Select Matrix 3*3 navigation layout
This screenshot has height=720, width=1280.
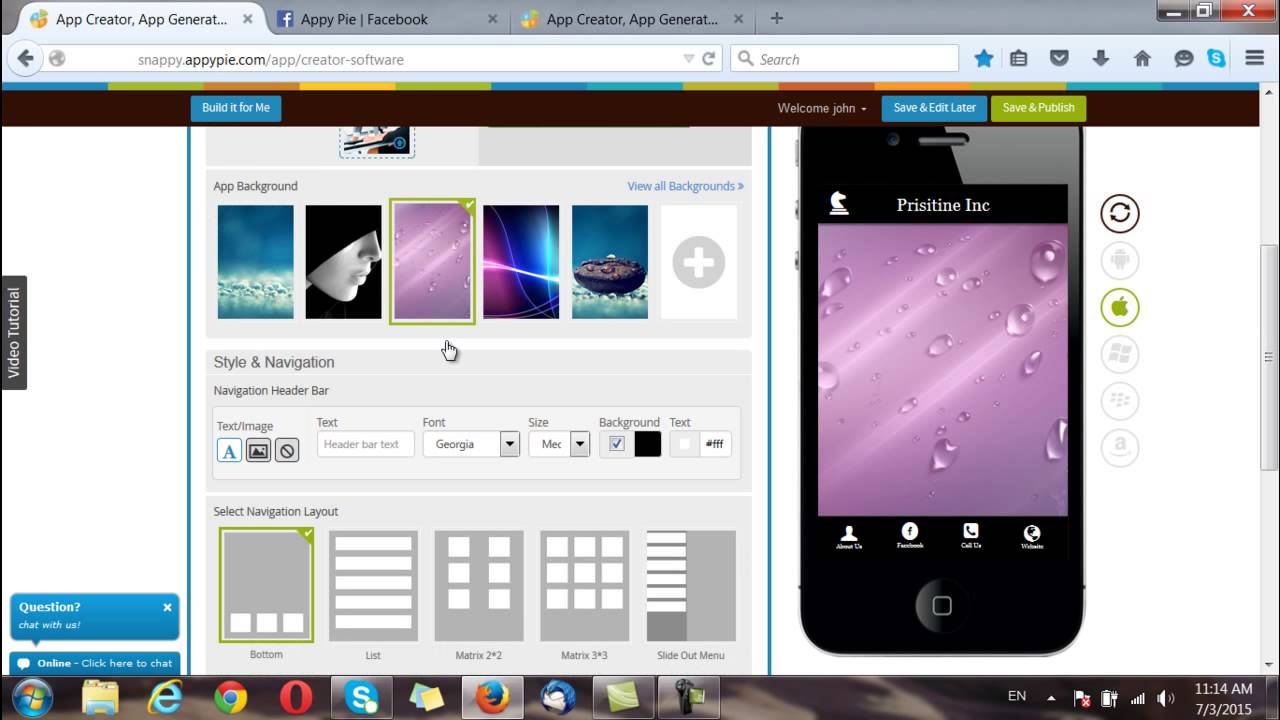(x=585, y=586)
